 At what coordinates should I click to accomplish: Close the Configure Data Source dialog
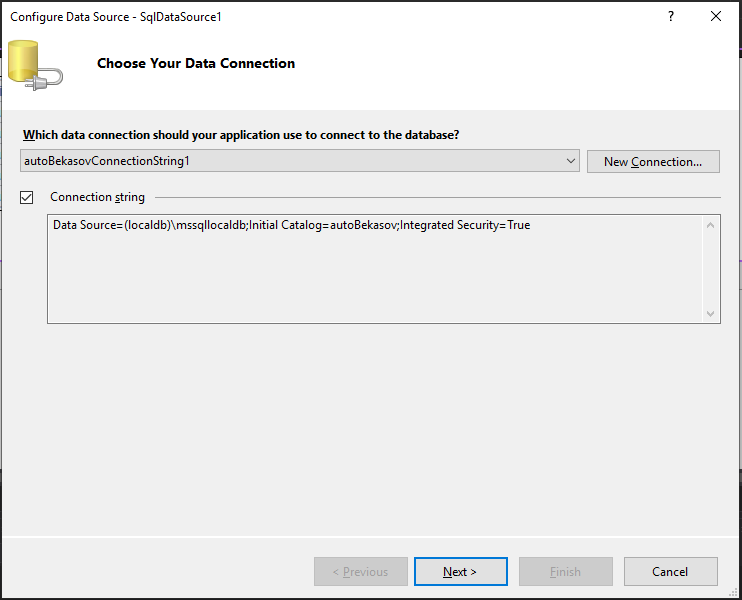(x=716, y=17)
